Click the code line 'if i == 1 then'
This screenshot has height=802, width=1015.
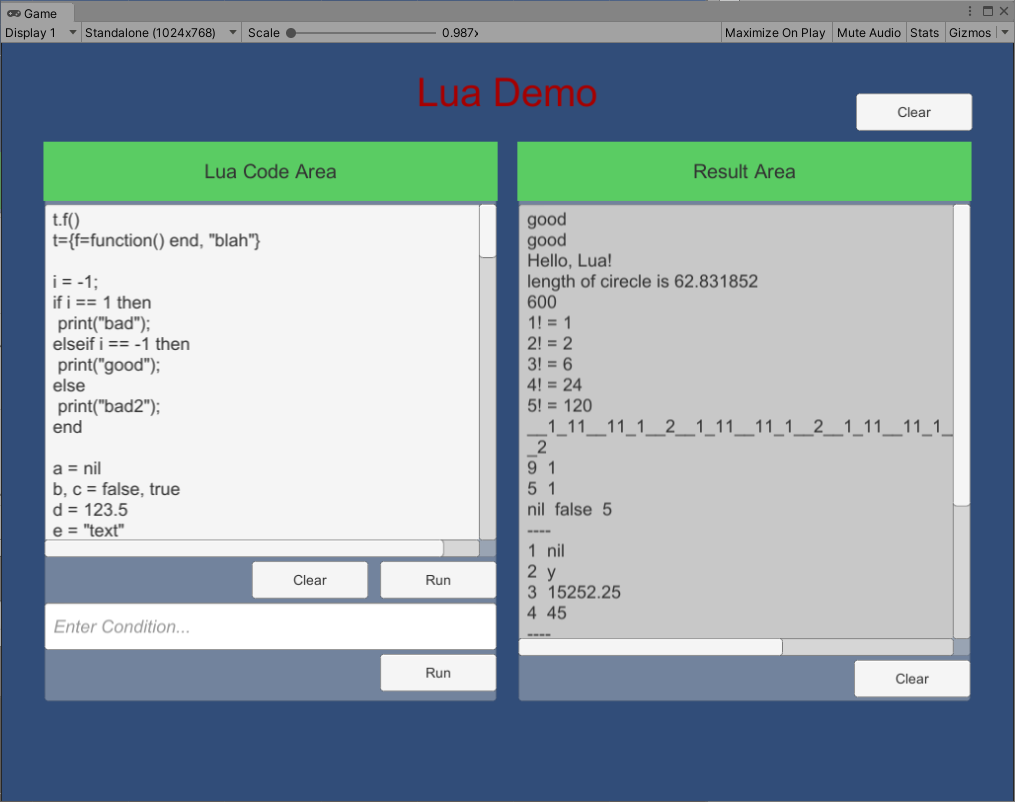point(102,303)
